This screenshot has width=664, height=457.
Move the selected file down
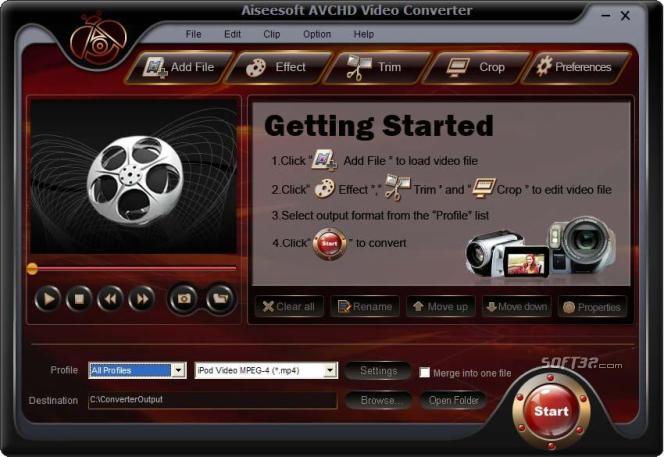coord(517,307)
